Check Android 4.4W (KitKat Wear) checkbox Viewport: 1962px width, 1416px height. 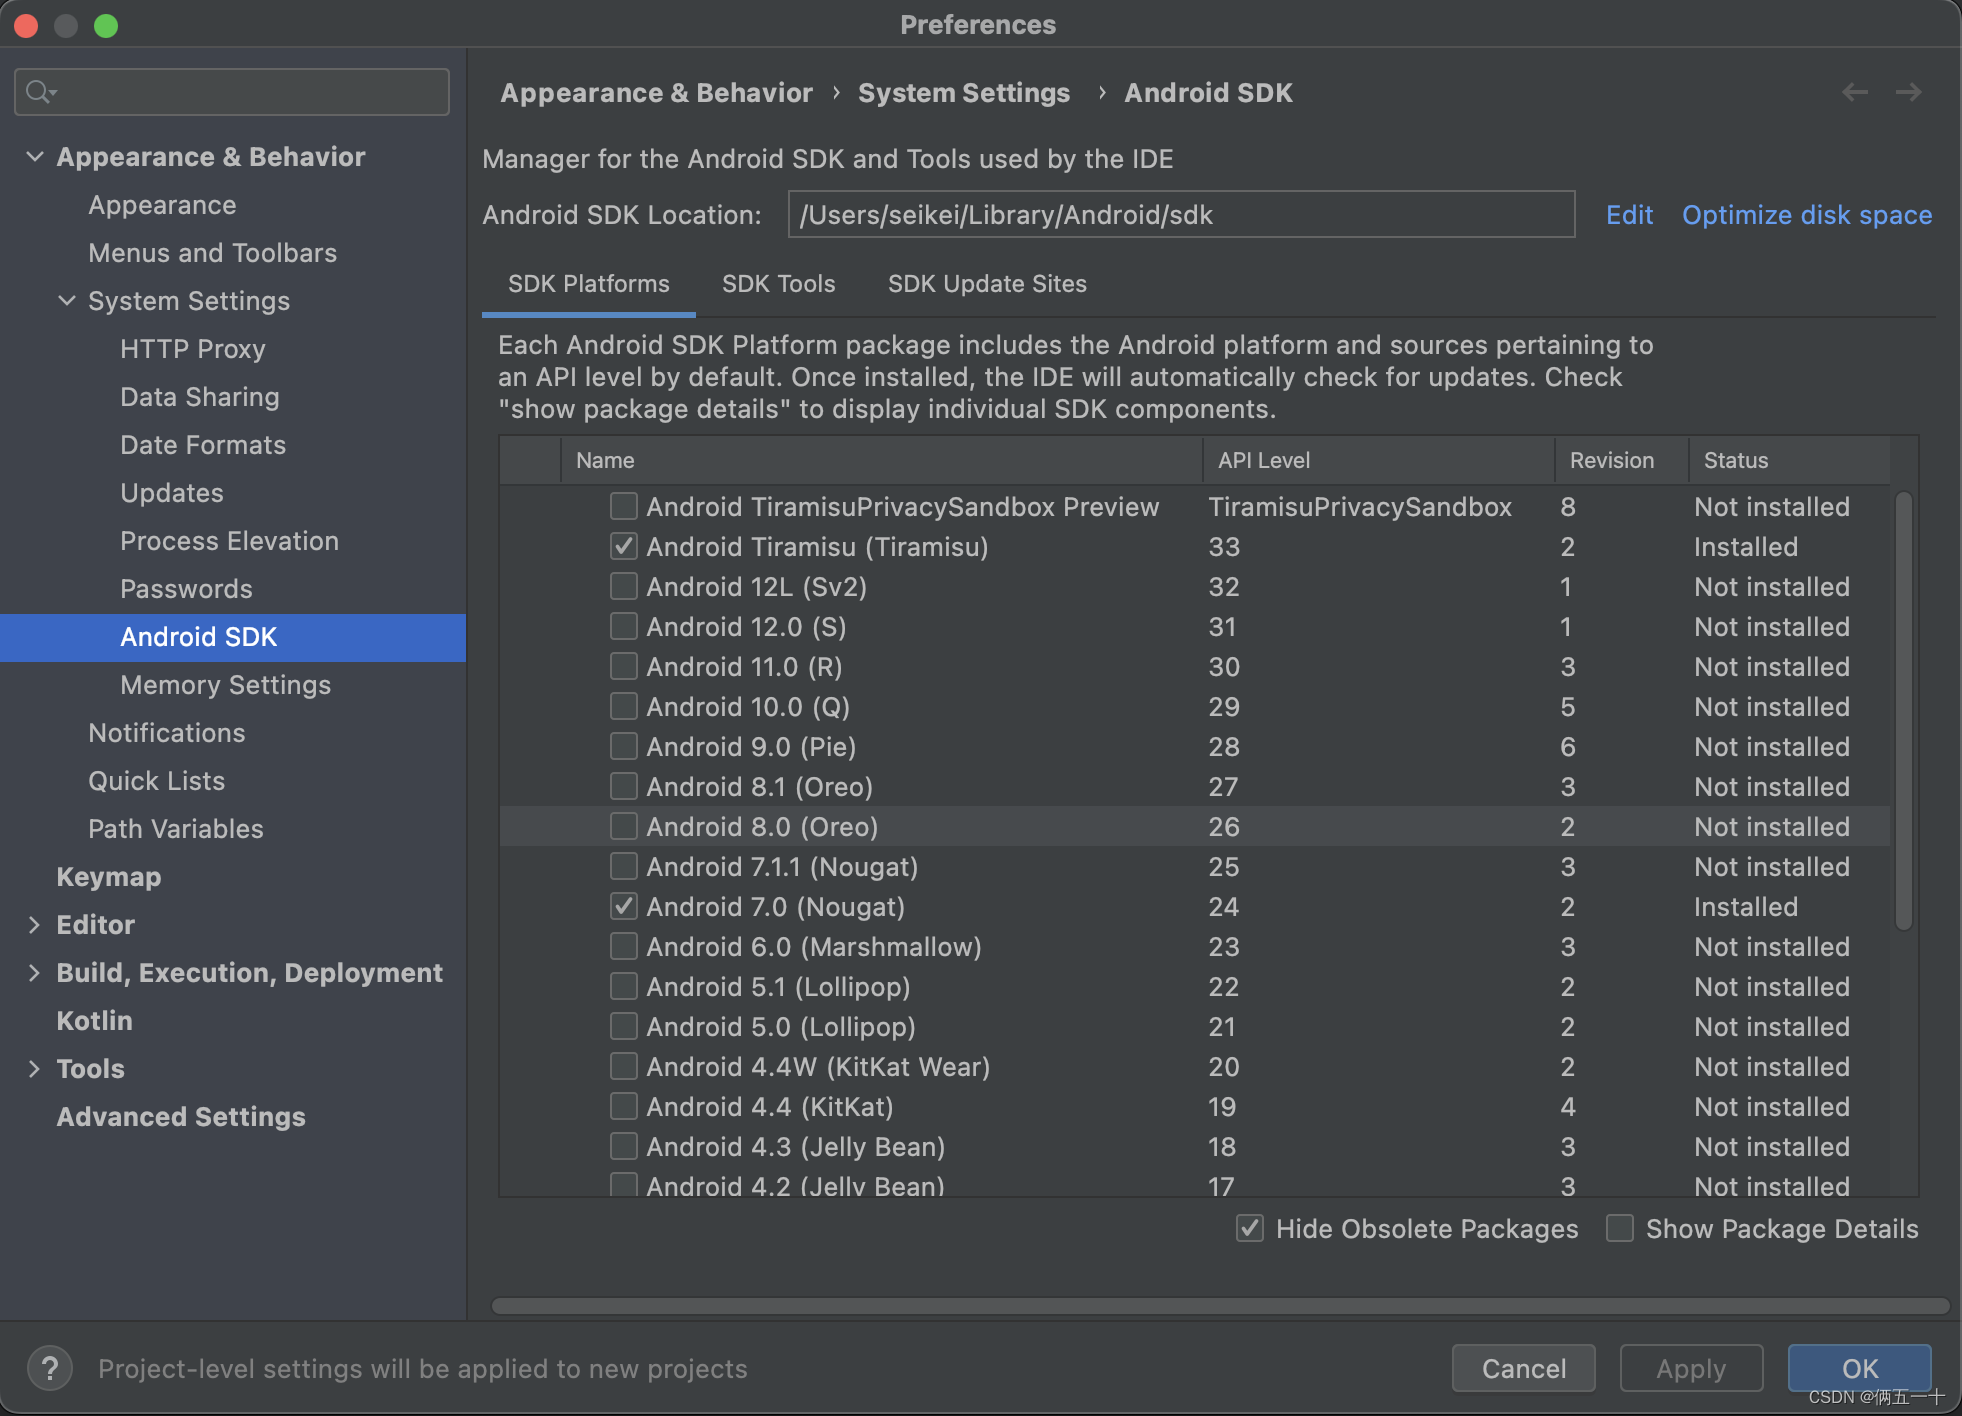(x=624, y=1066)
